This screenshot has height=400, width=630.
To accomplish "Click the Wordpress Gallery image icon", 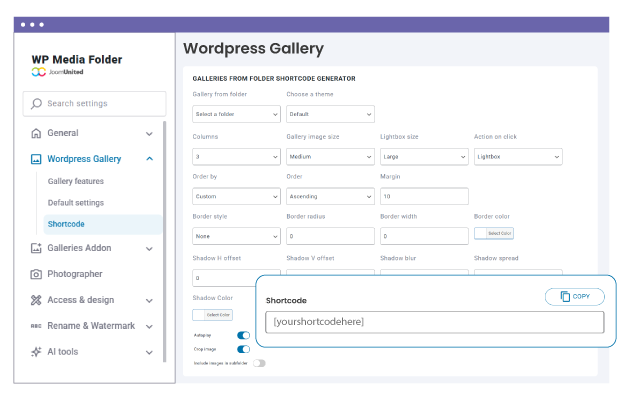I will coord(36,159).
